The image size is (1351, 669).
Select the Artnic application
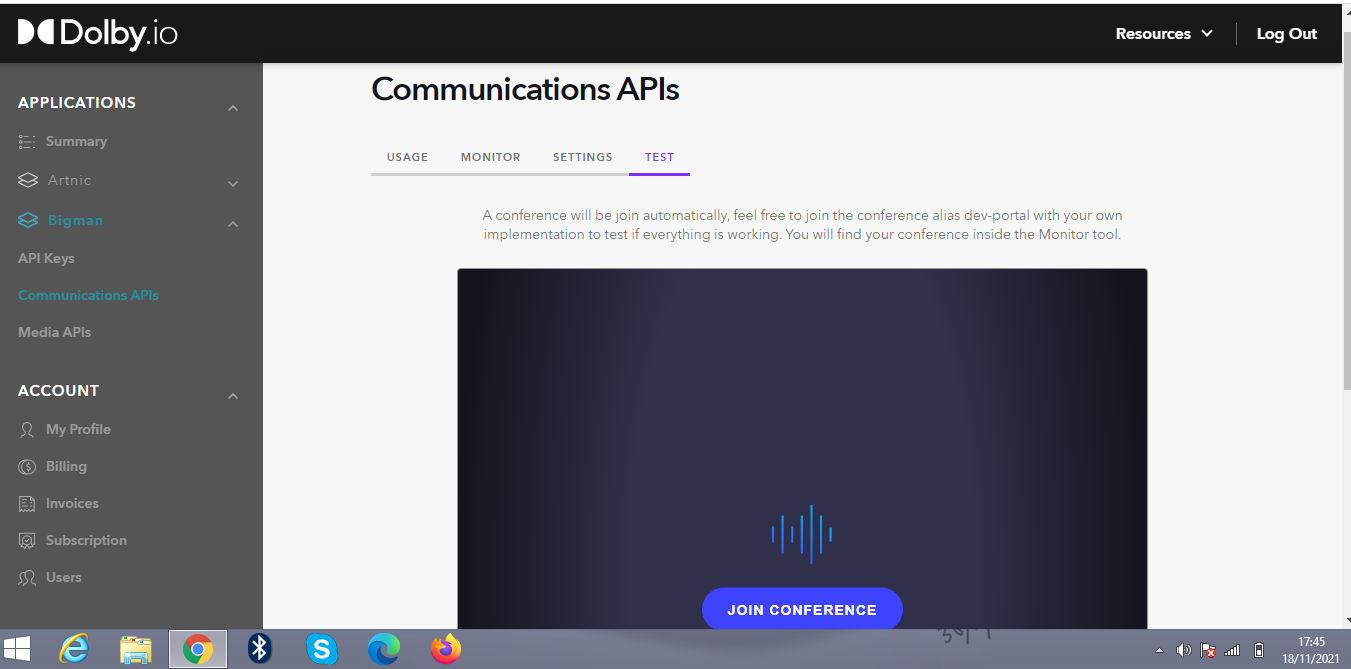(69, 180)
